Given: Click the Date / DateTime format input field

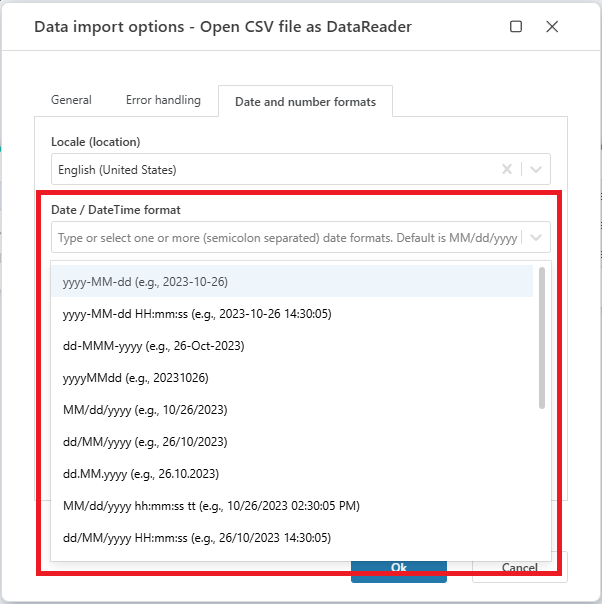Looking at the screenshot, I should click(x=287, y=237).
